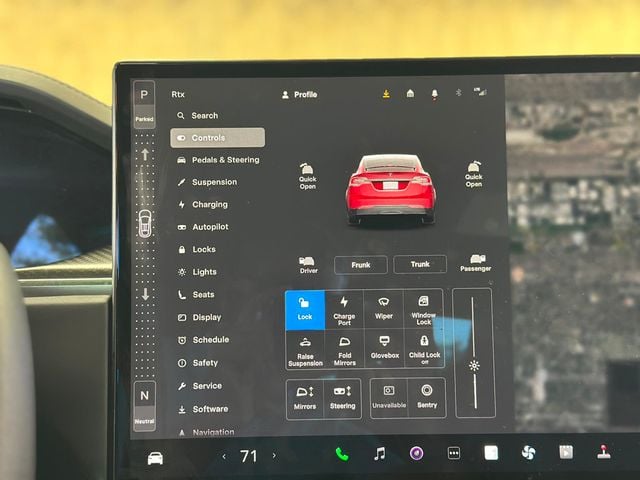Open the Display settings

[200, 317]
